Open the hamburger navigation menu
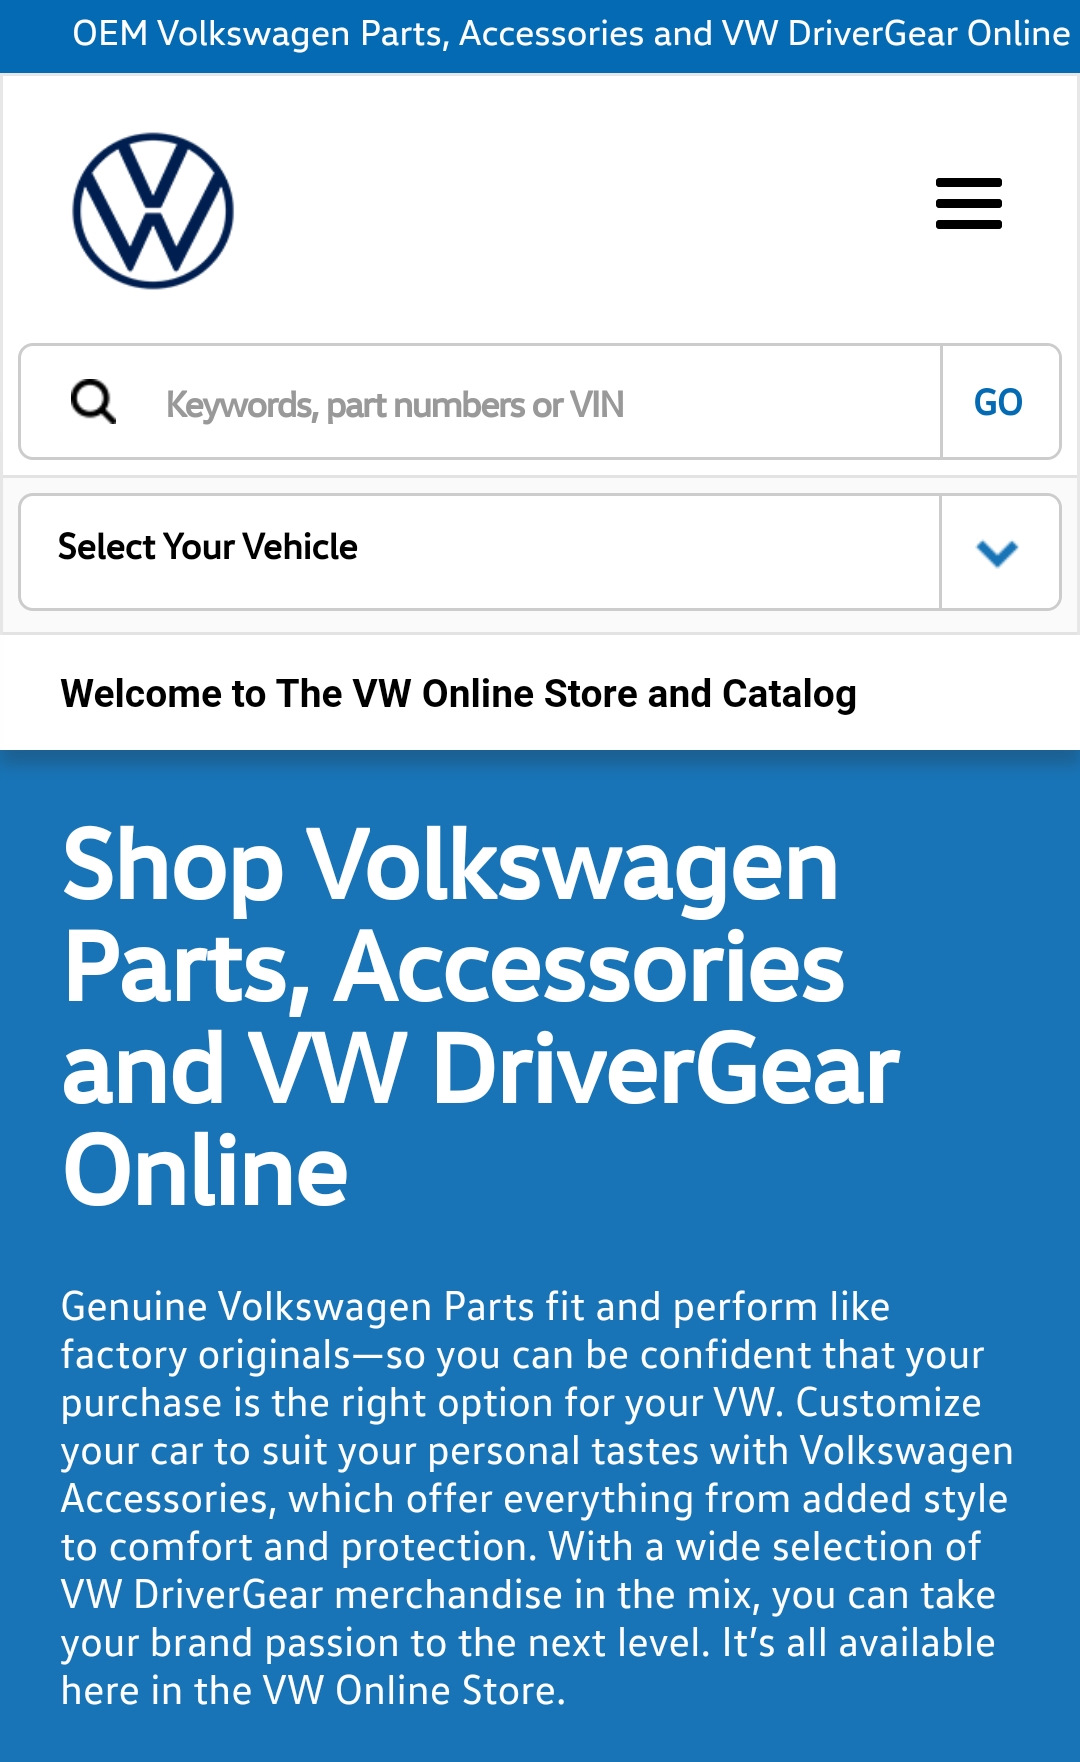This screenshot has width=1080, height=1762. (968, 204)
